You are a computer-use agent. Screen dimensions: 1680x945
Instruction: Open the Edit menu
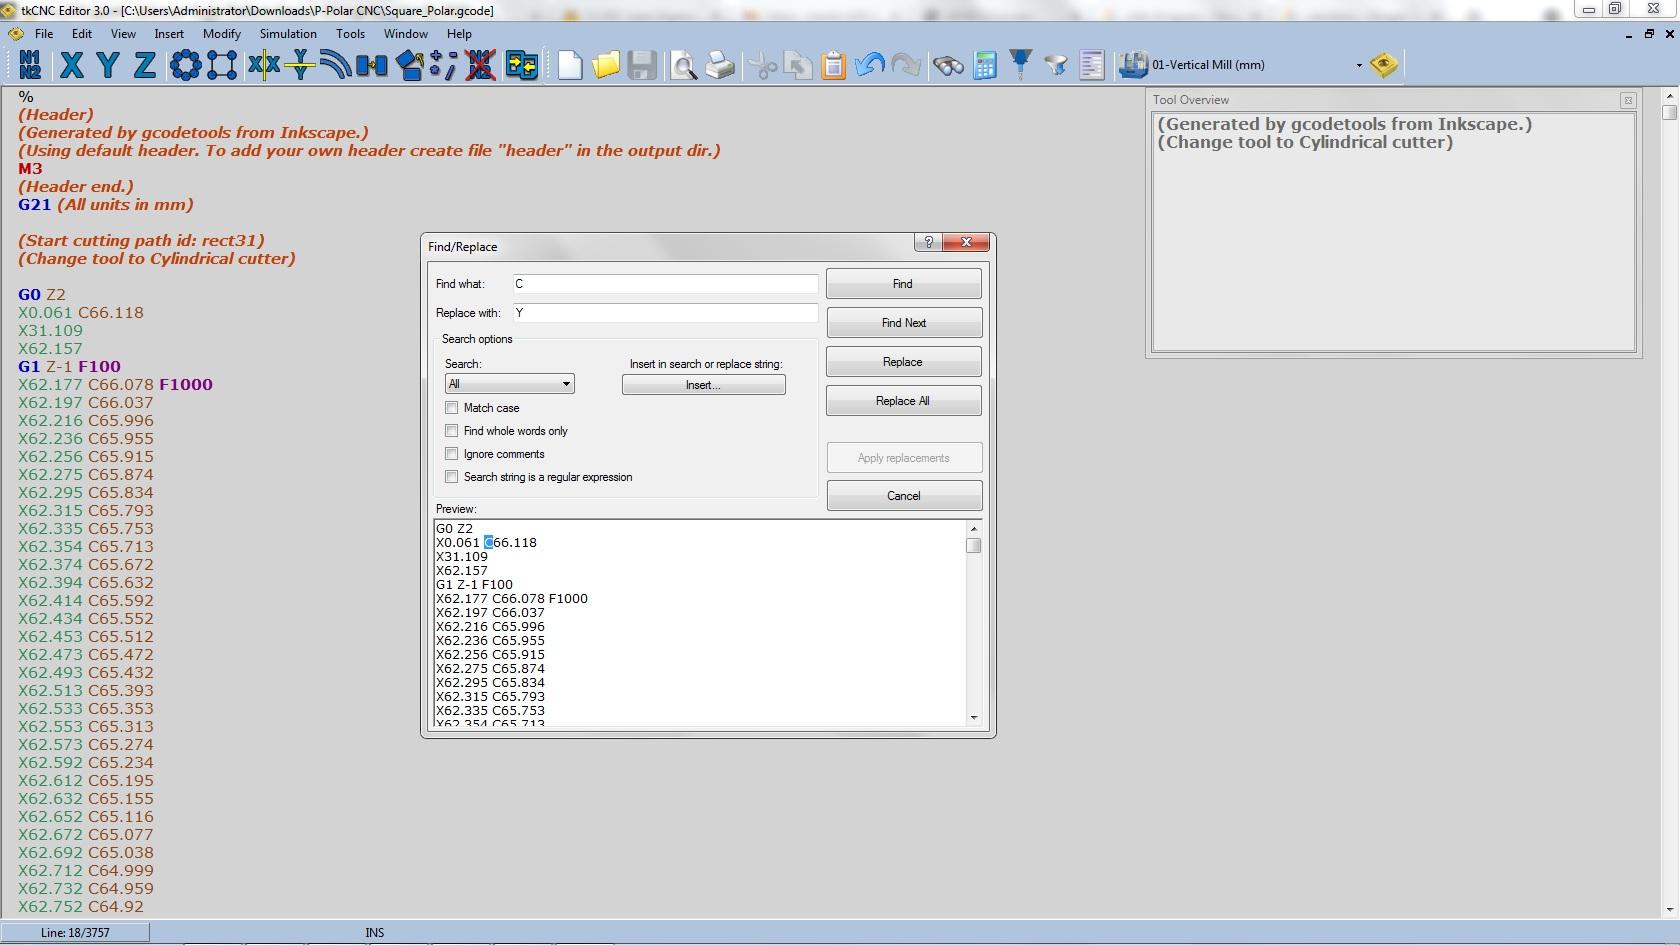pos(82,34)
